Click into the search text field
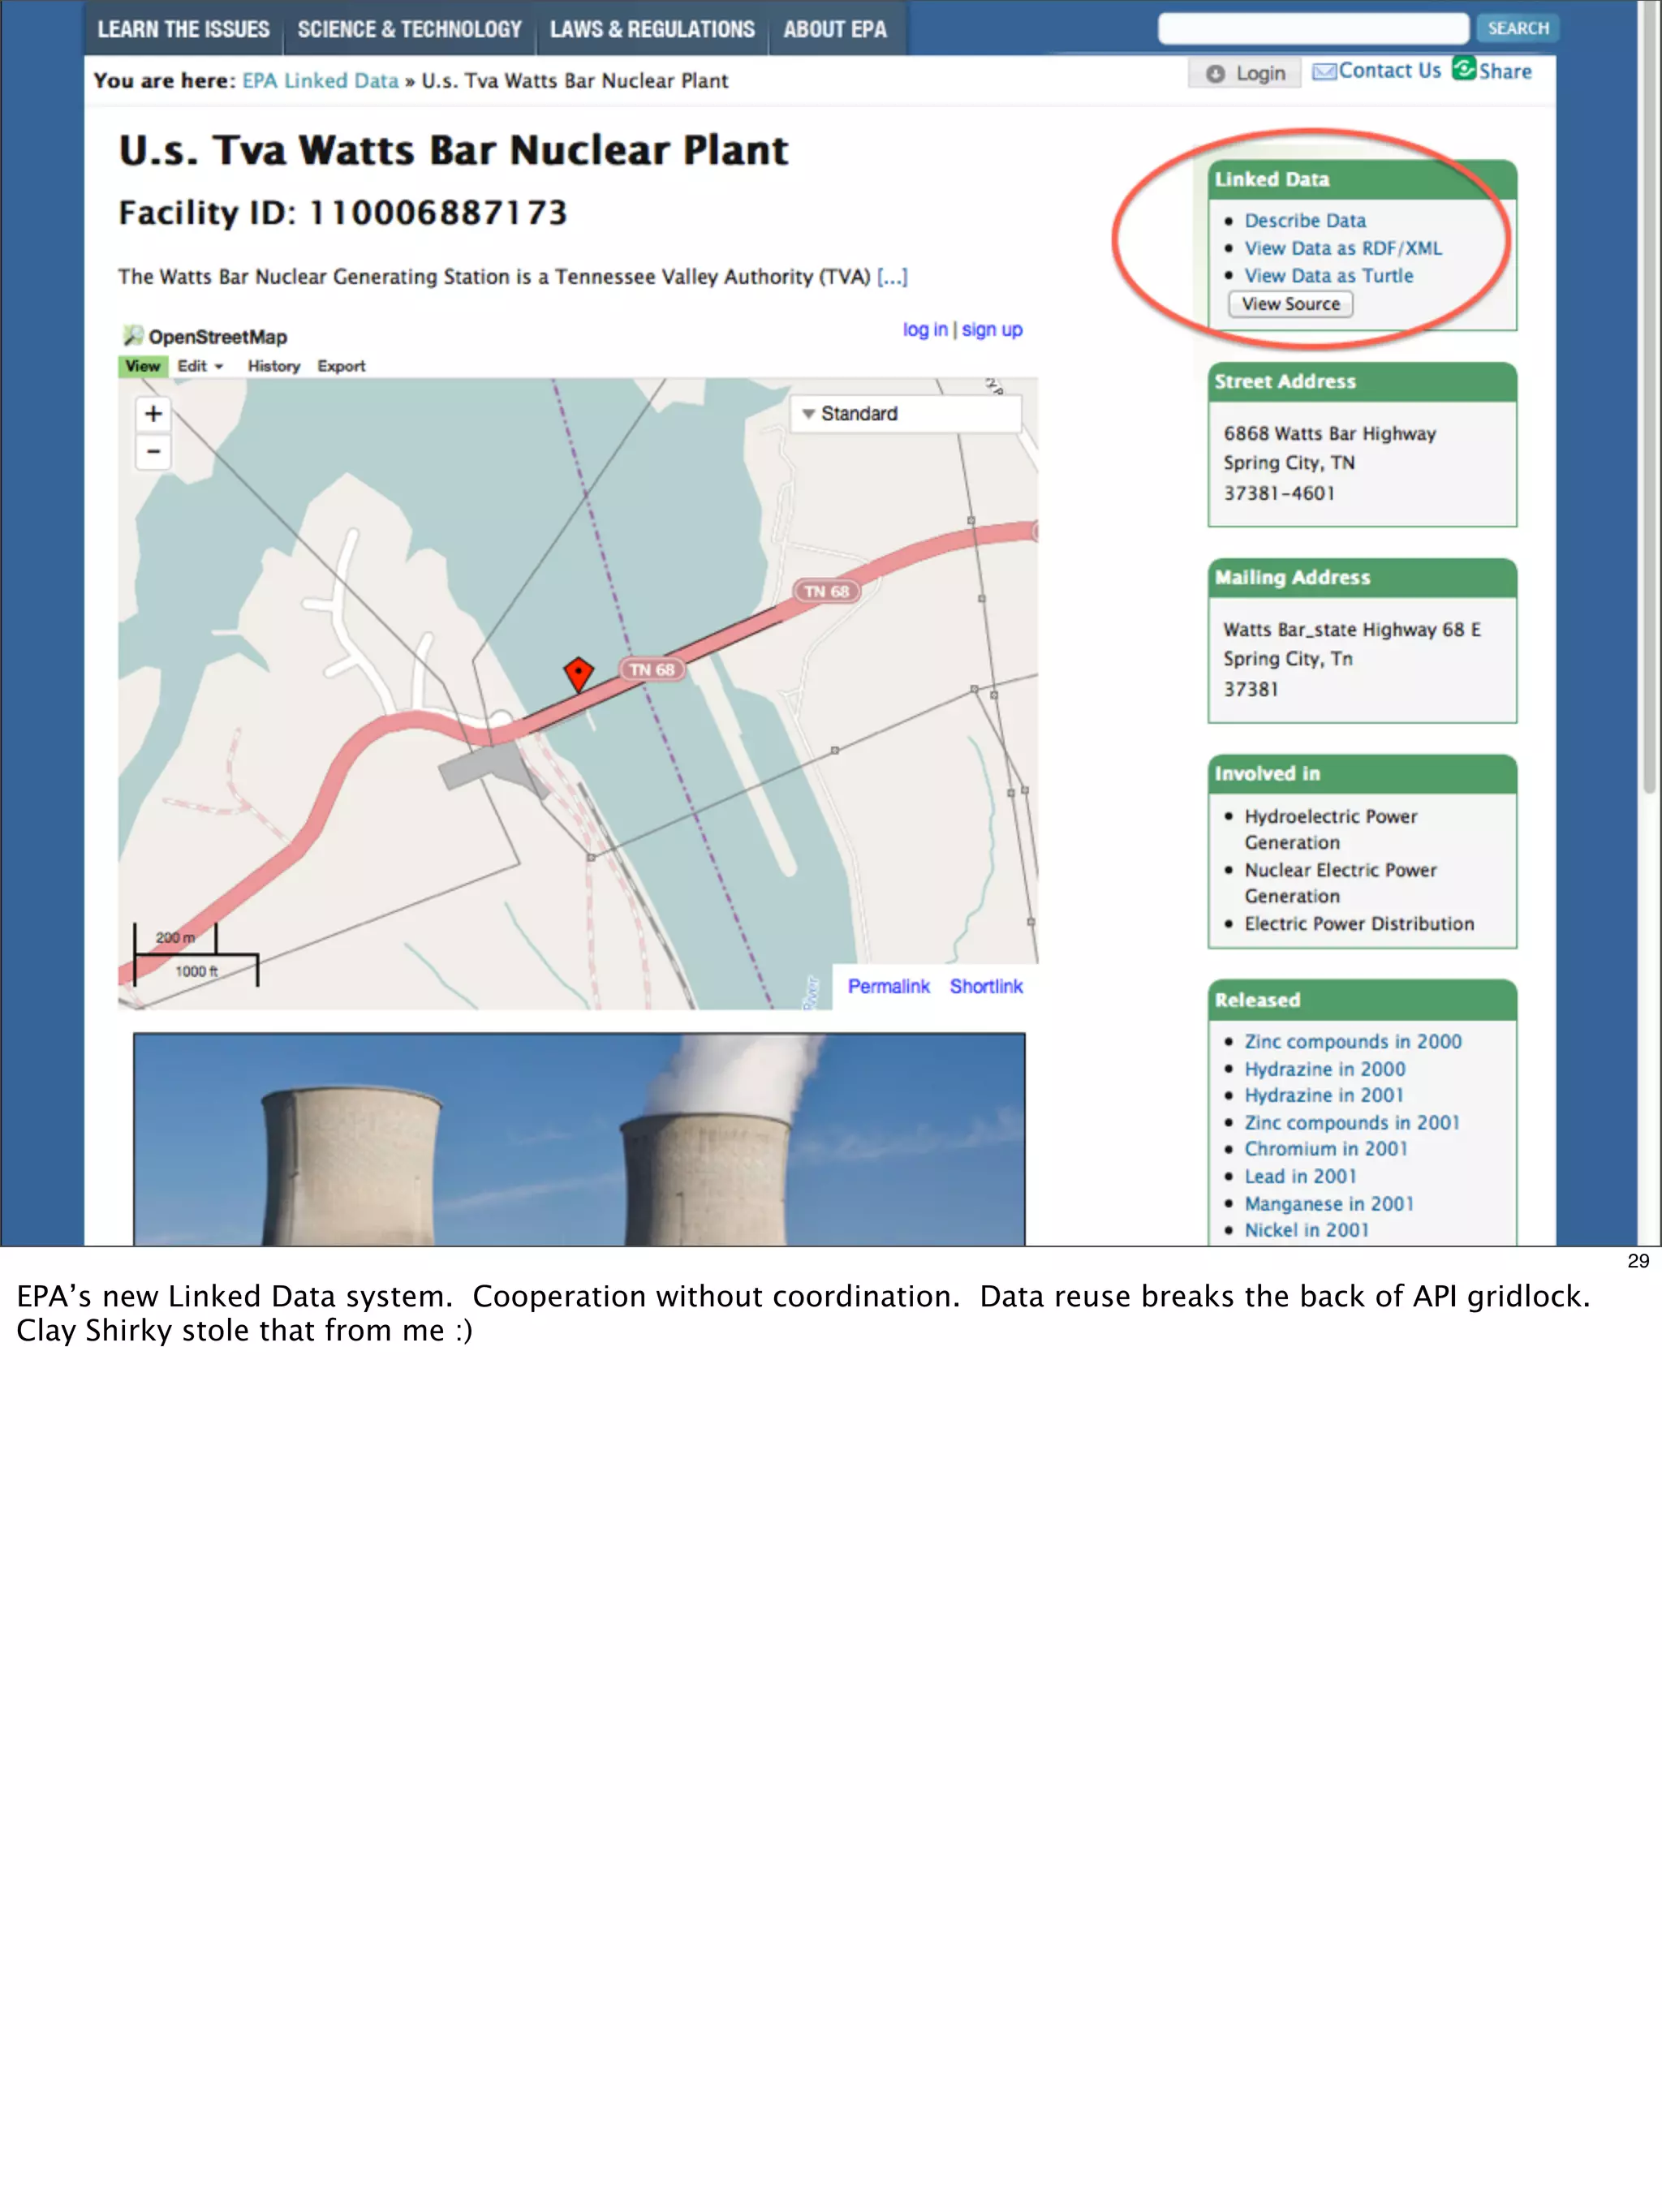The height and width of the screenshot is (2212, 1662). point(1313,28)
